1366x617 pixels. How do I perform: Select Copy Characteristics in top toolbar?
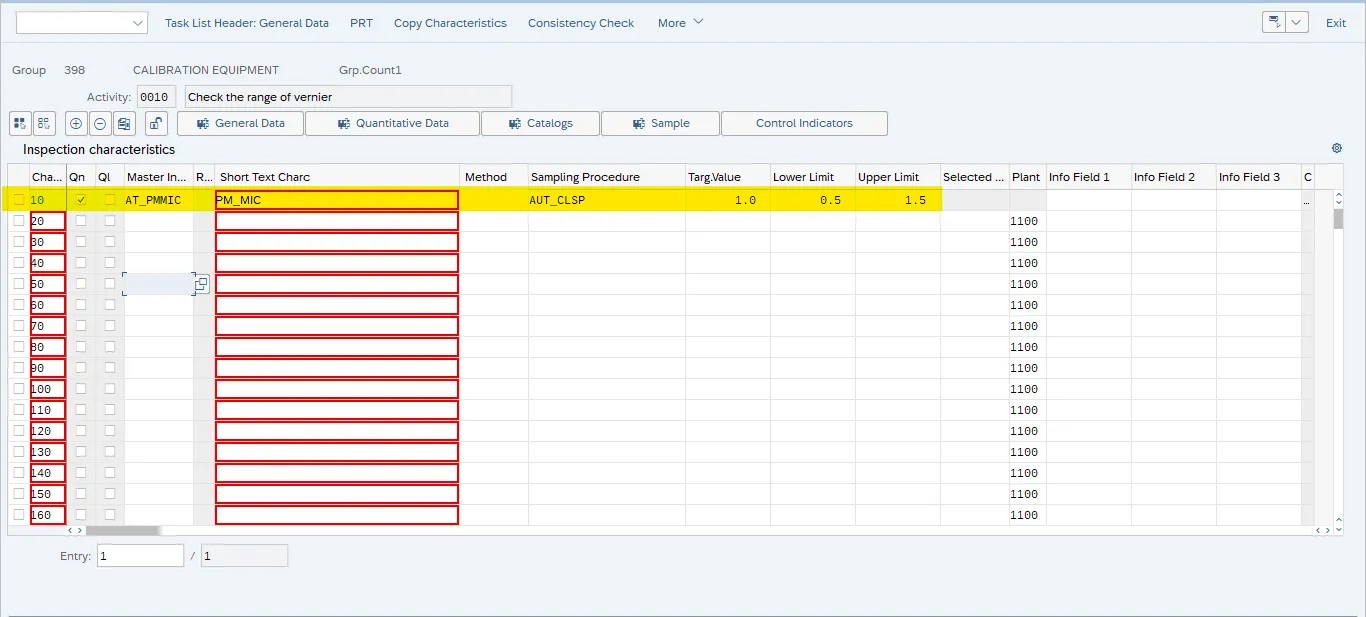tap(450, 23)
